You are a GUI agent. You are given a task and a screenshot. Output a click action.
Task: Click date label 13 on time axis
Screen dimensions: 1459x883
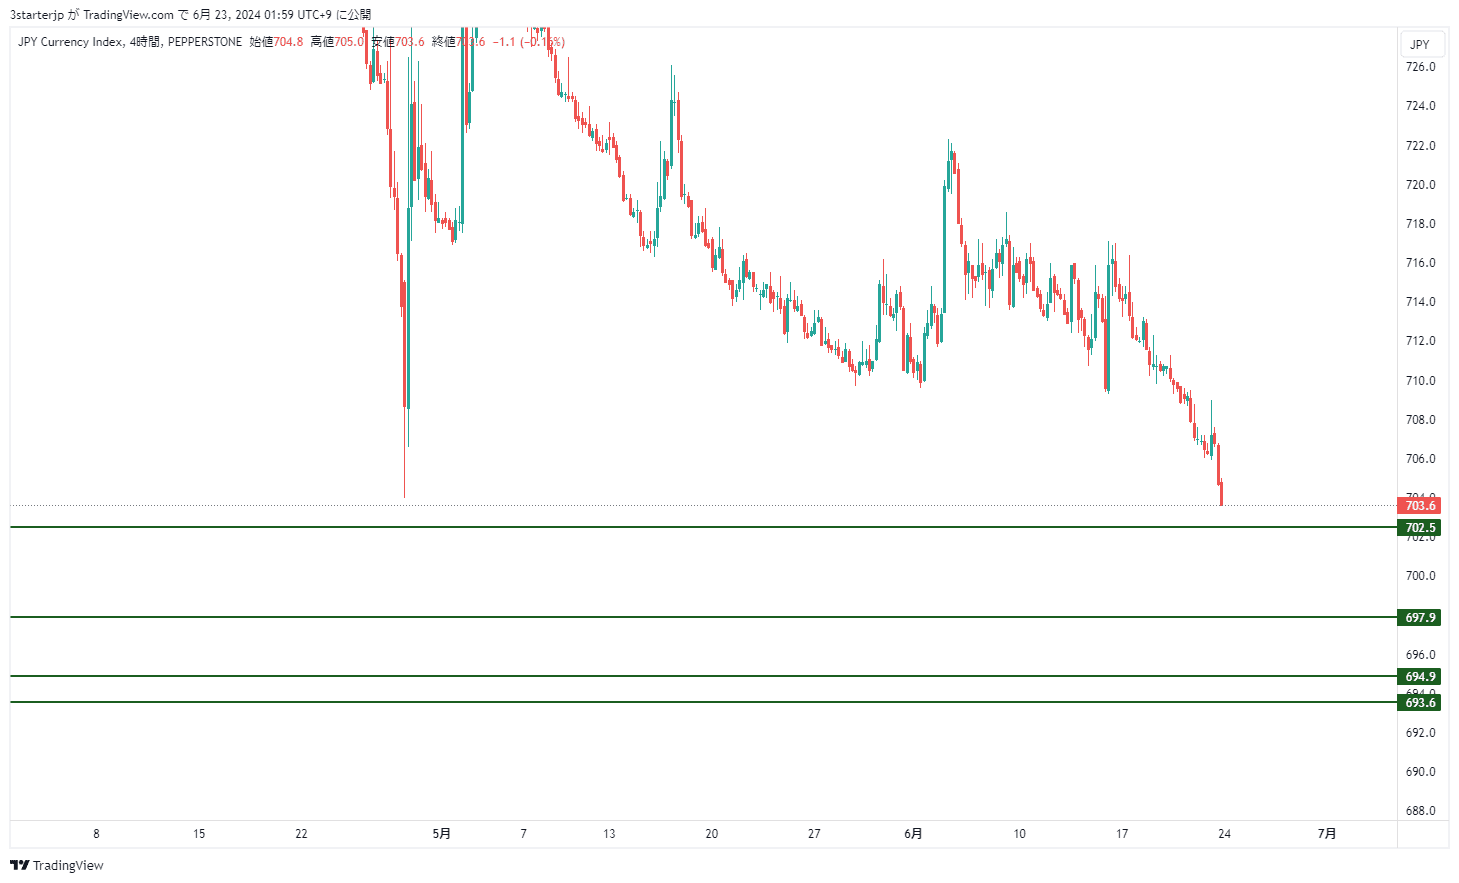(x=609, y=834)
